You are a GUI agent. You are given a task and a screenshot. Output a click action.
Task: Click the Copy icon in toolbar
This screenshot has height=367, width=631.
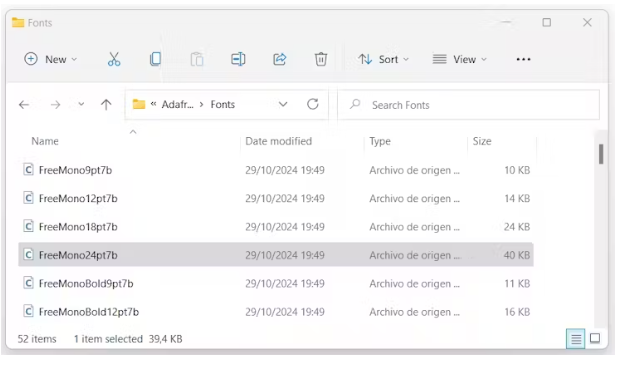(155, 59)
